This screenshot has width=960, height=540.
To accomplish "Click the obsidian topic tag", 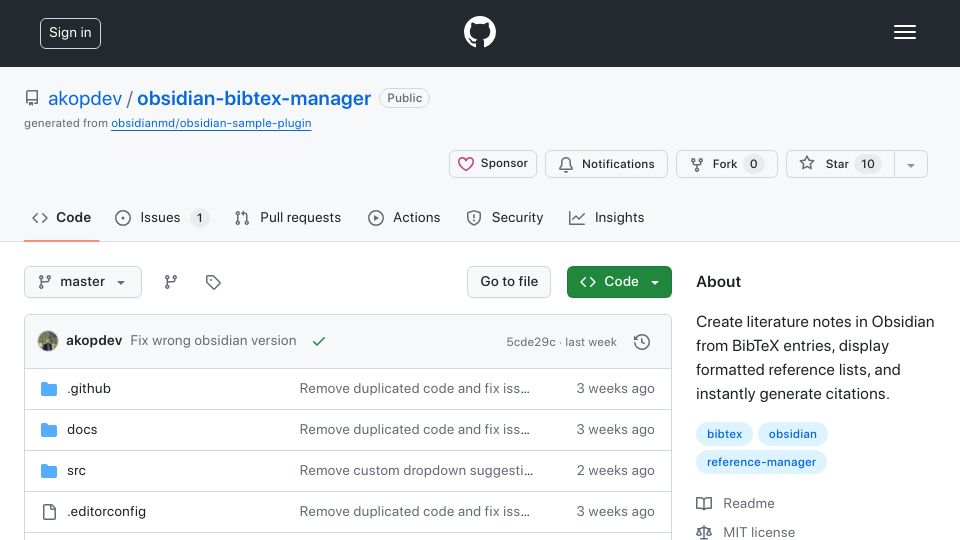I will click(x=792, y=434).
